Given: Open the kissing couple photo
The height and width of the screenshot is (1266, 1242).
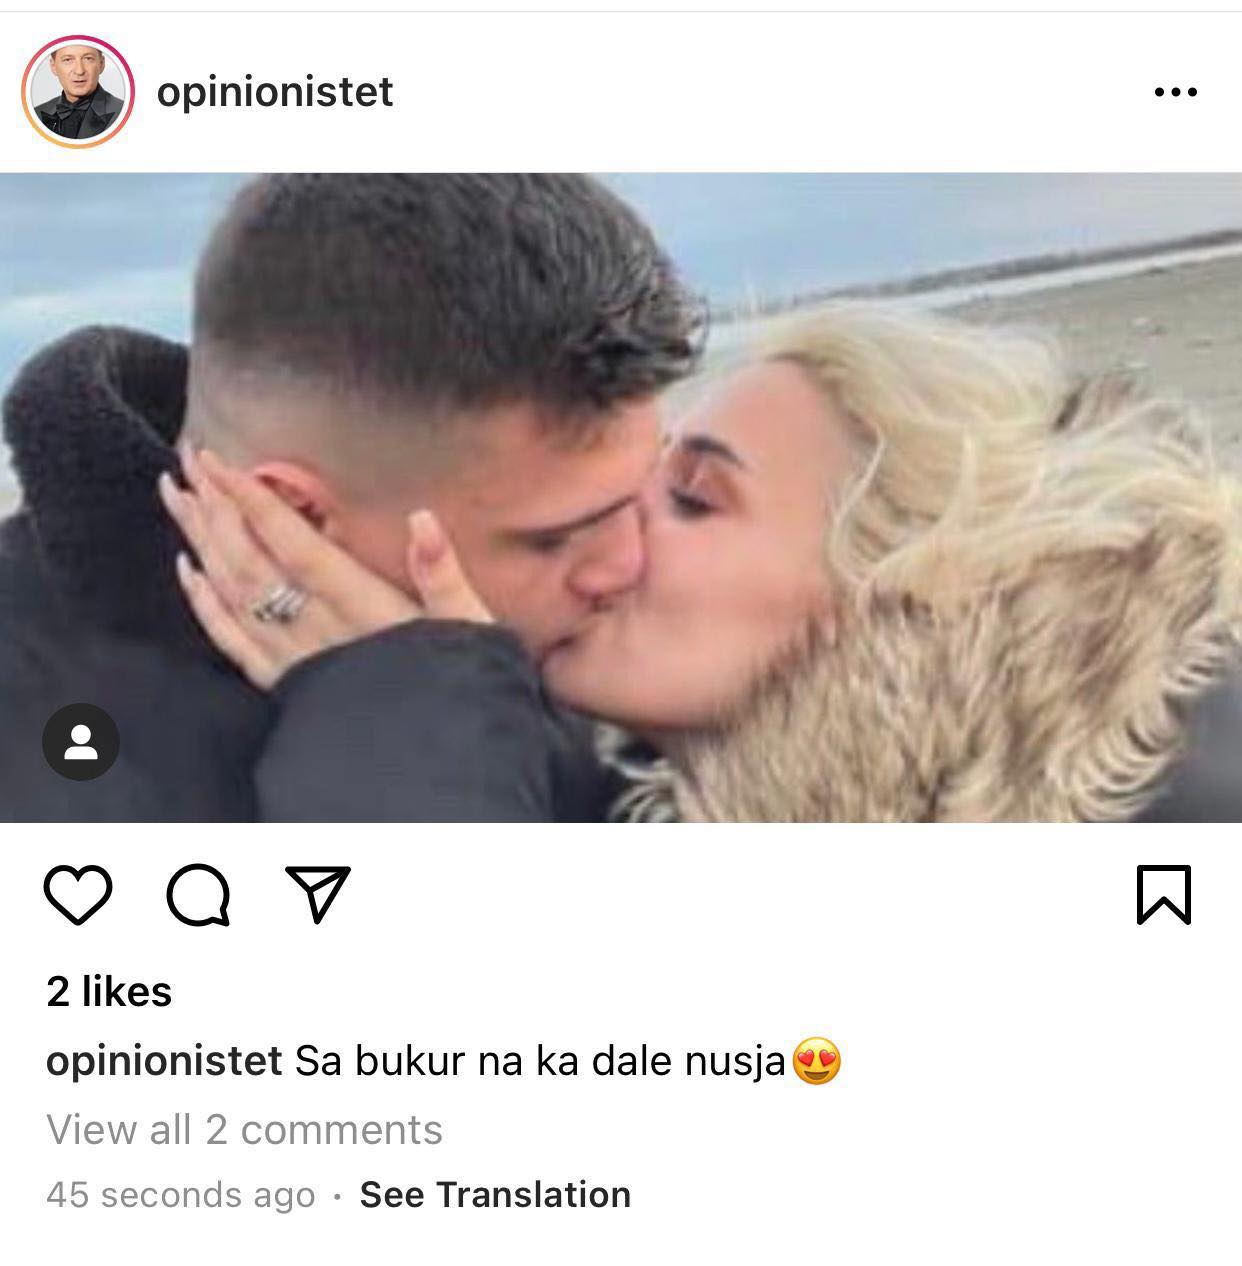Looking at the screenshot, I should tap(621, 498).
